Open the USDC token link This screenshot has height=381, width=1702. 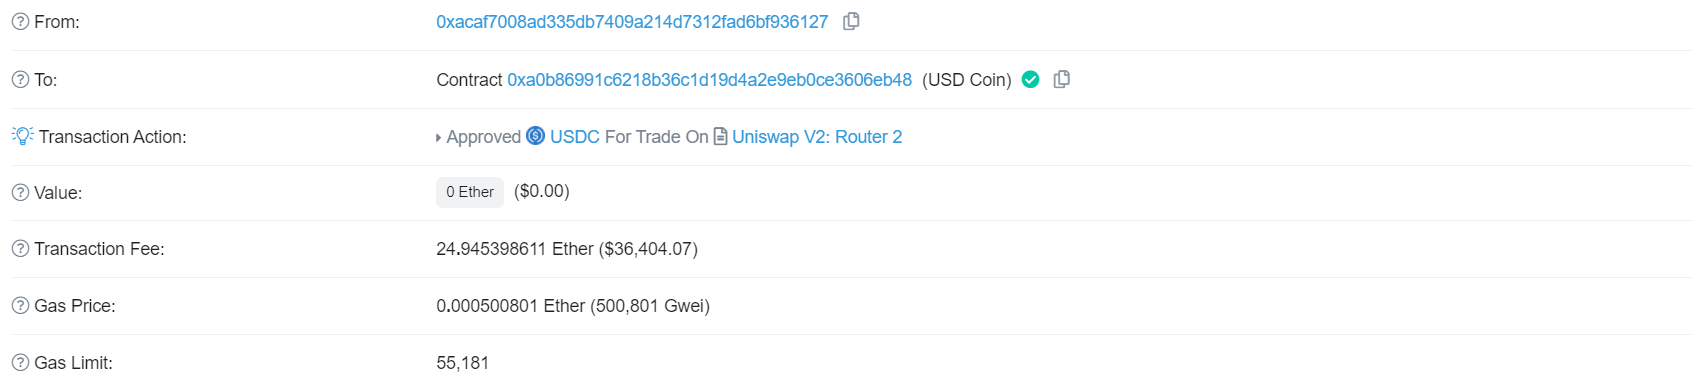tap(575, 137)
